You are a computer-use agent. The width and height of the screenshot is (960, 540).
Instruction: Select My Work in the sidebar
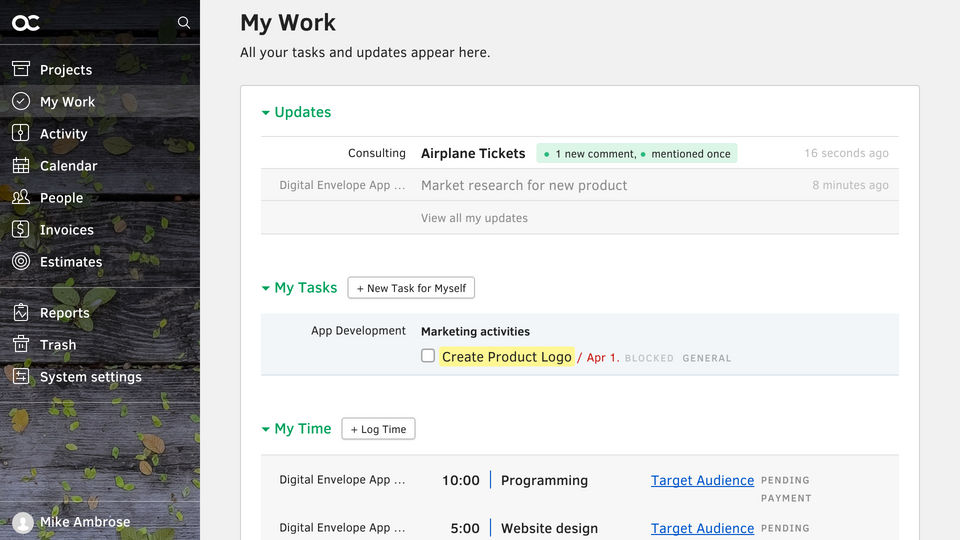67,101
